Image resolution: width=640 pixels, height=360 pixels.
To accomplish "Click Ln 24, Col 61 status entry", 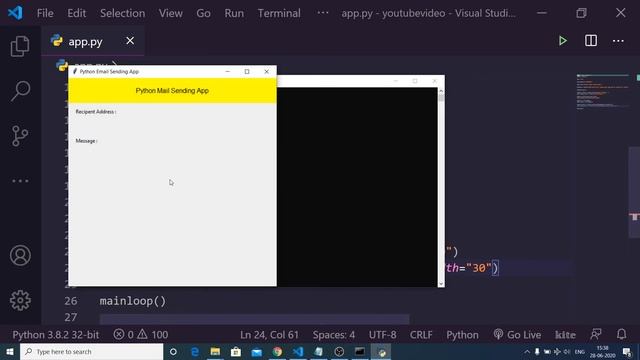I will (269, 335).
